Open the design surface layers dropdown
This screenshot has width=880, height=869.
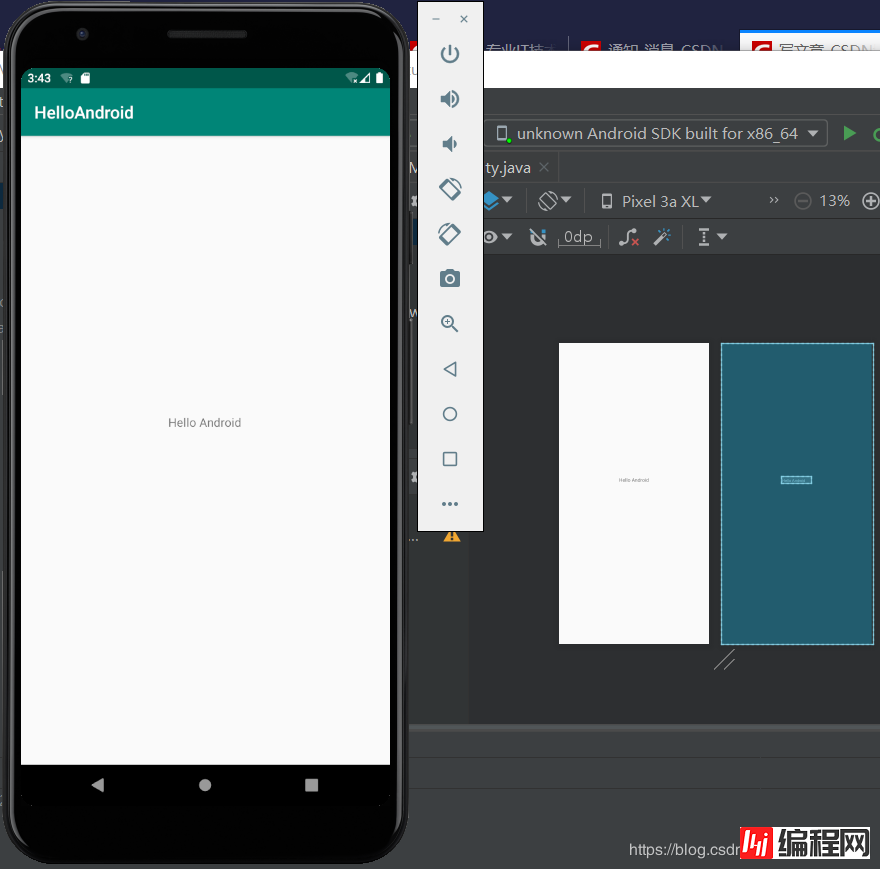coord(498,200)
